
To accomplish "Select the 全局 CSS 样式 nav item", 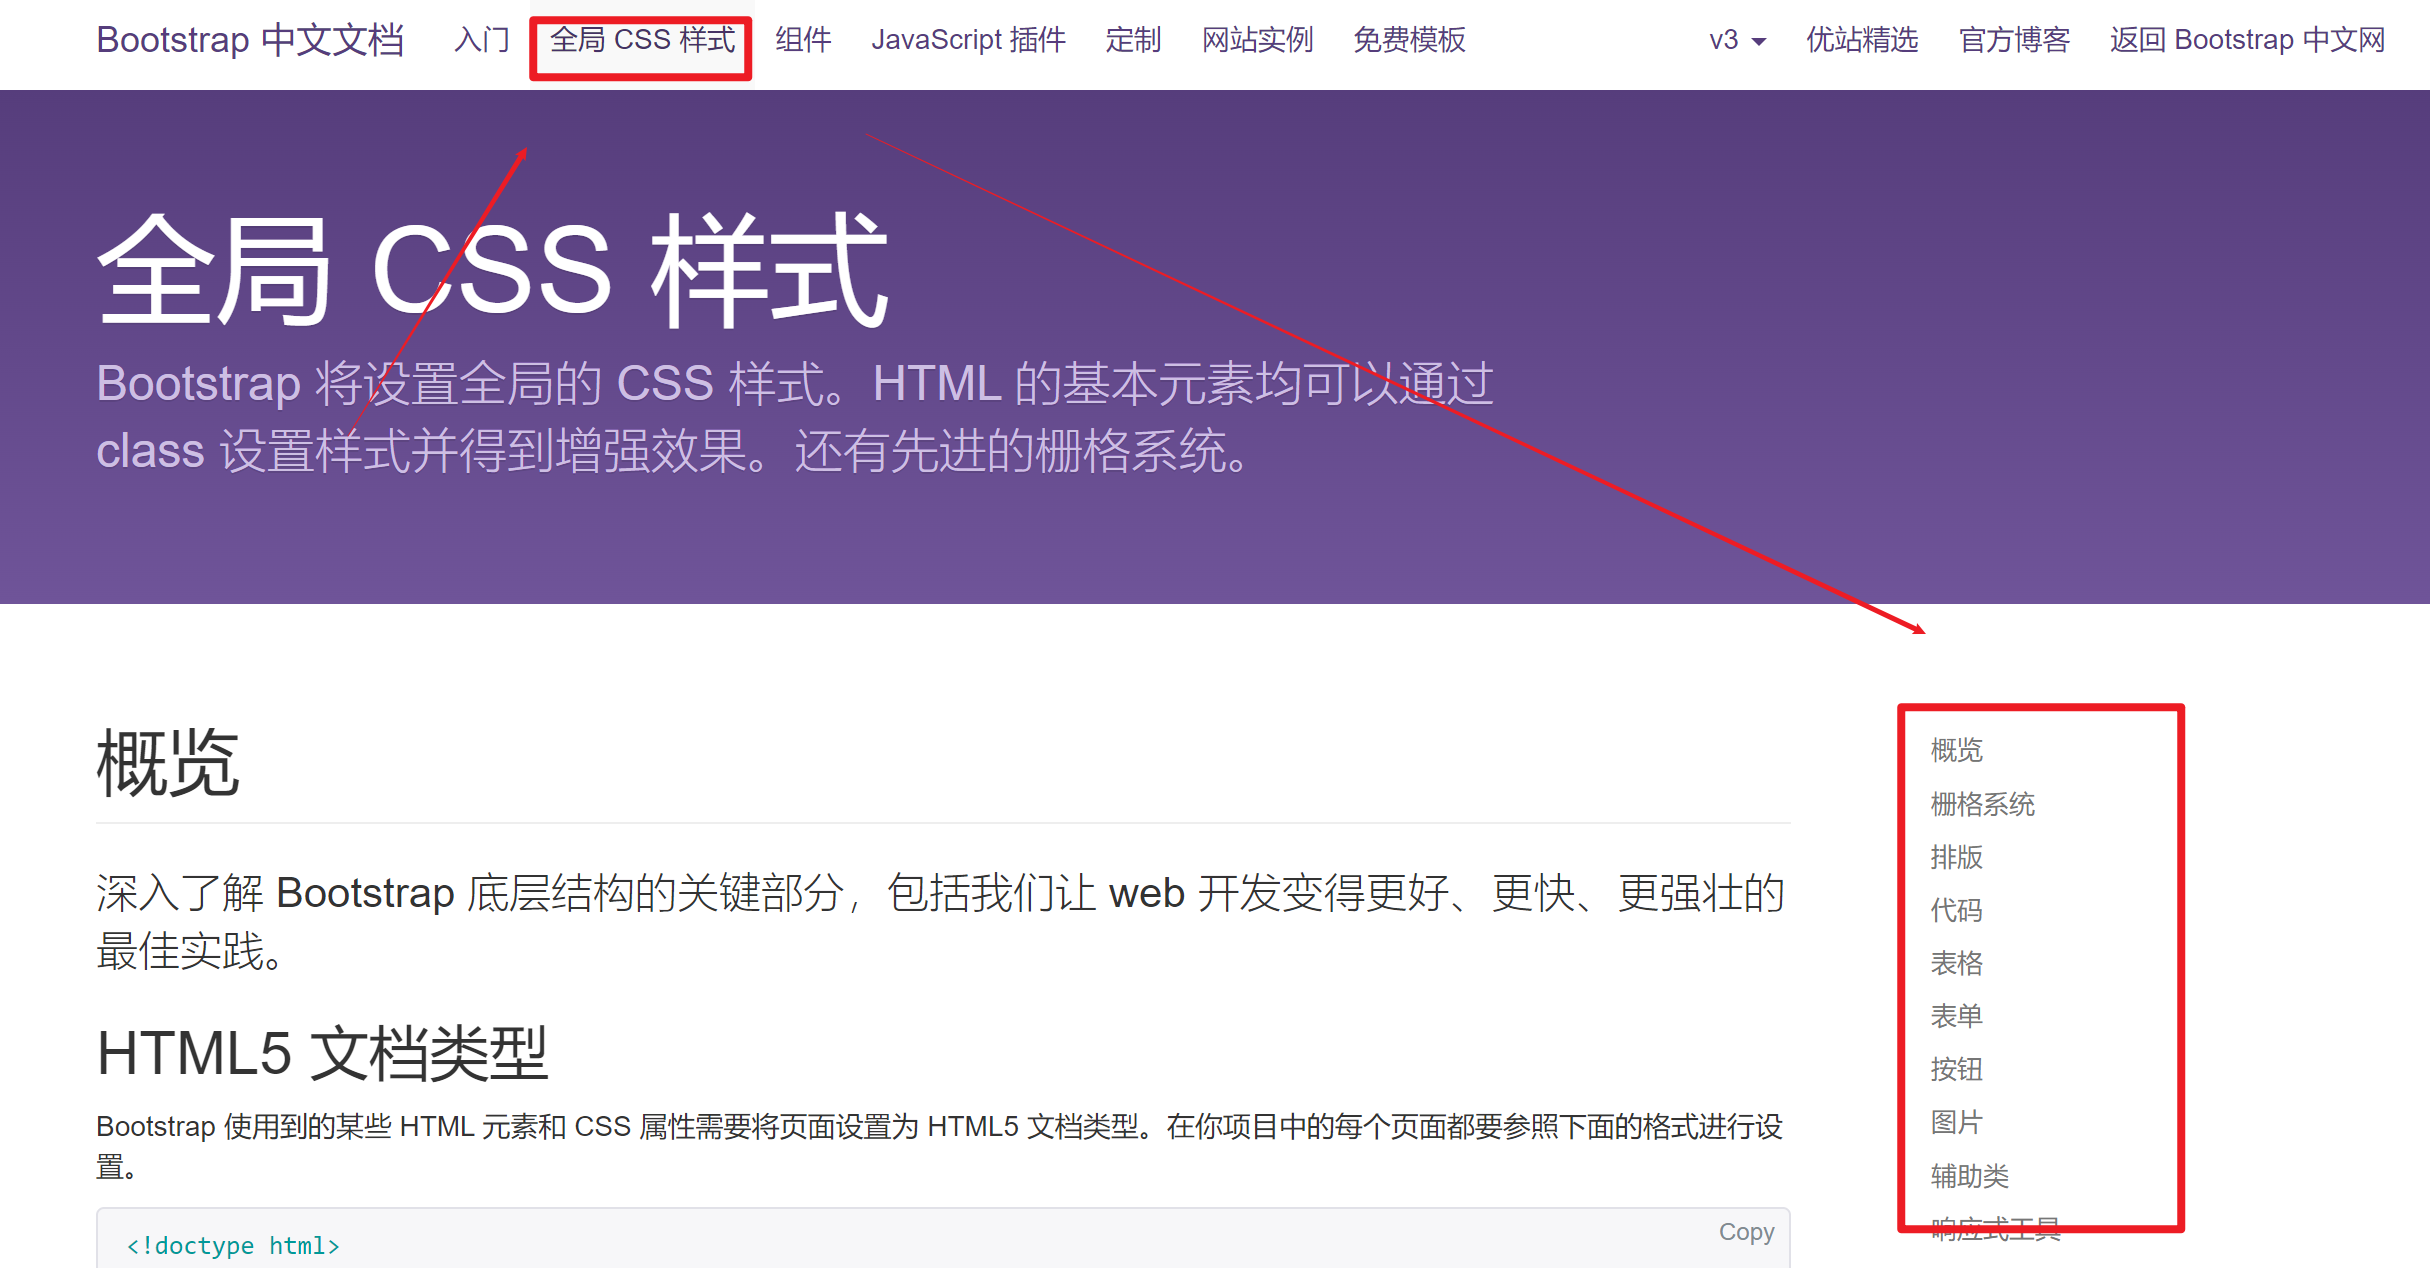I will [642, 40].
